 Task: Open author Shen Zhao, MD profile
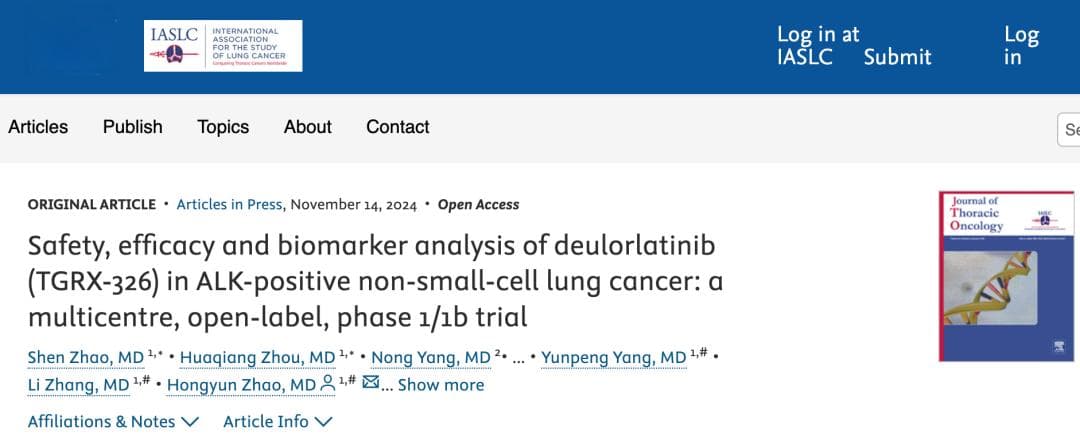click(85, 358)
